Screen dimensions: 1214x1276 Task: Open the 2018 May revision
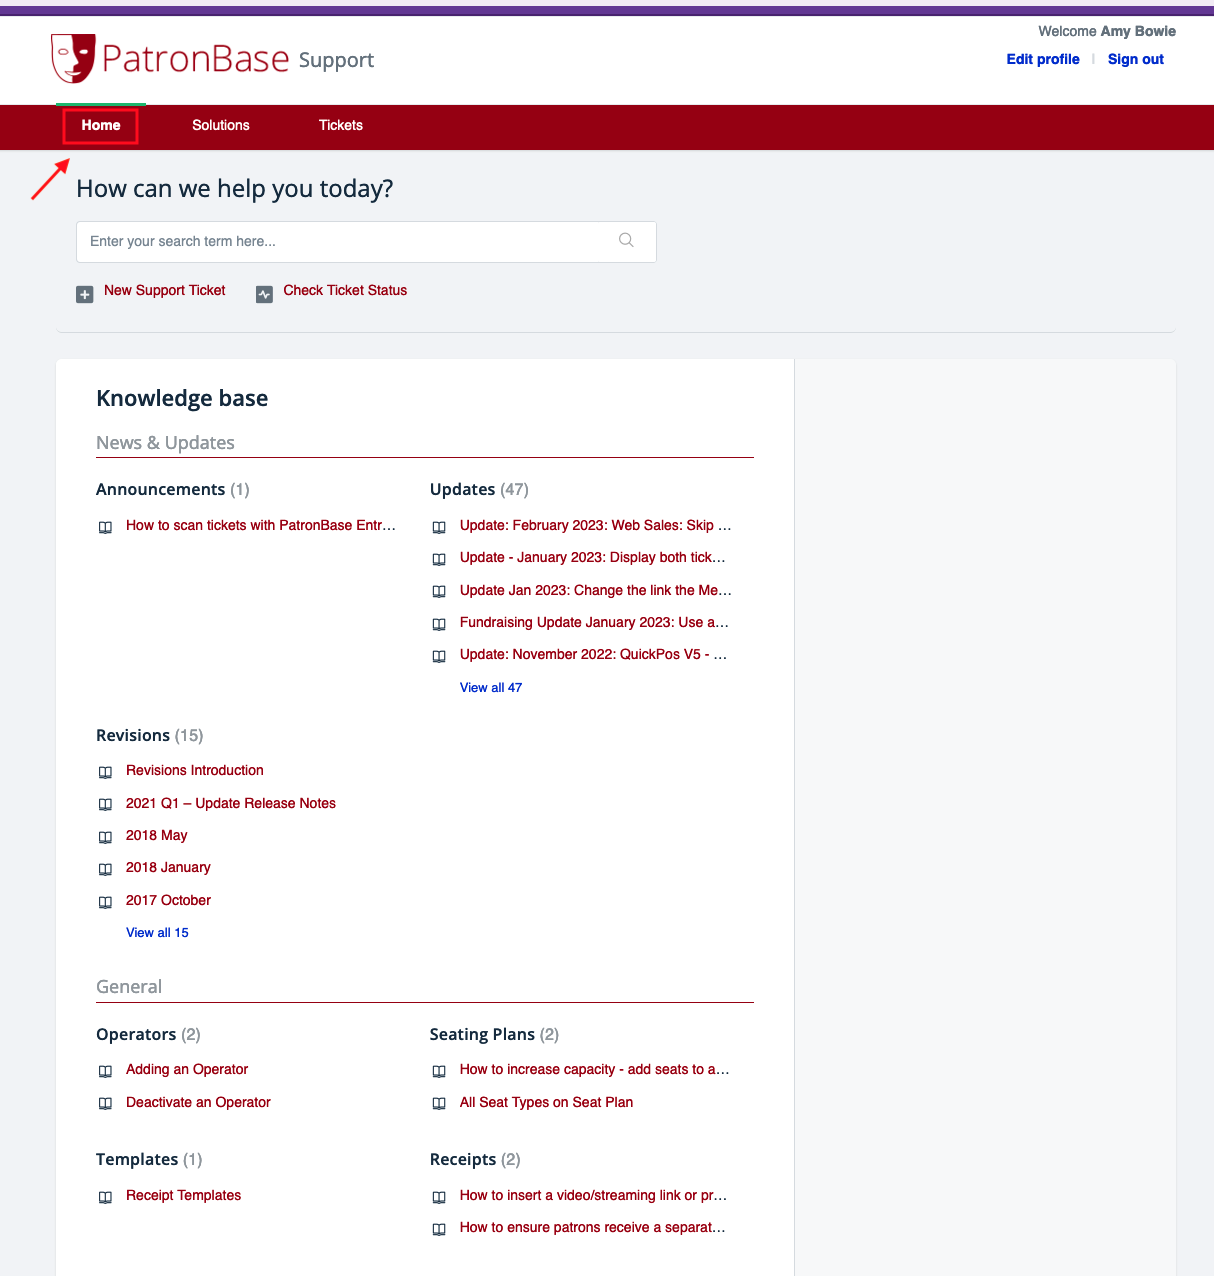click(157, 835)
